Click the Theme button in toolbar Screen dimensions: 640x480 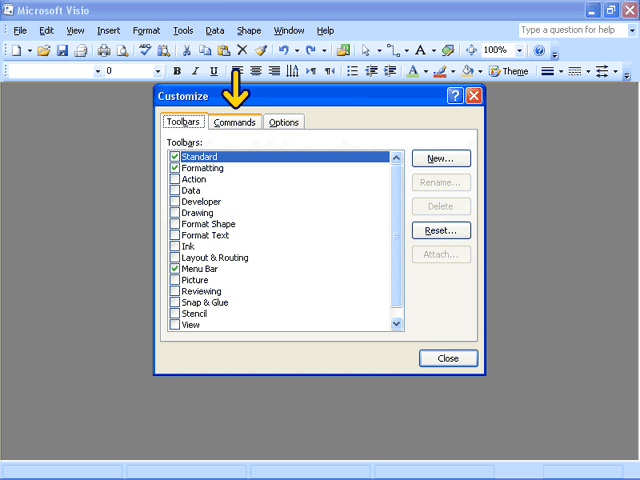pyautogui.click(x=509, y=71)
